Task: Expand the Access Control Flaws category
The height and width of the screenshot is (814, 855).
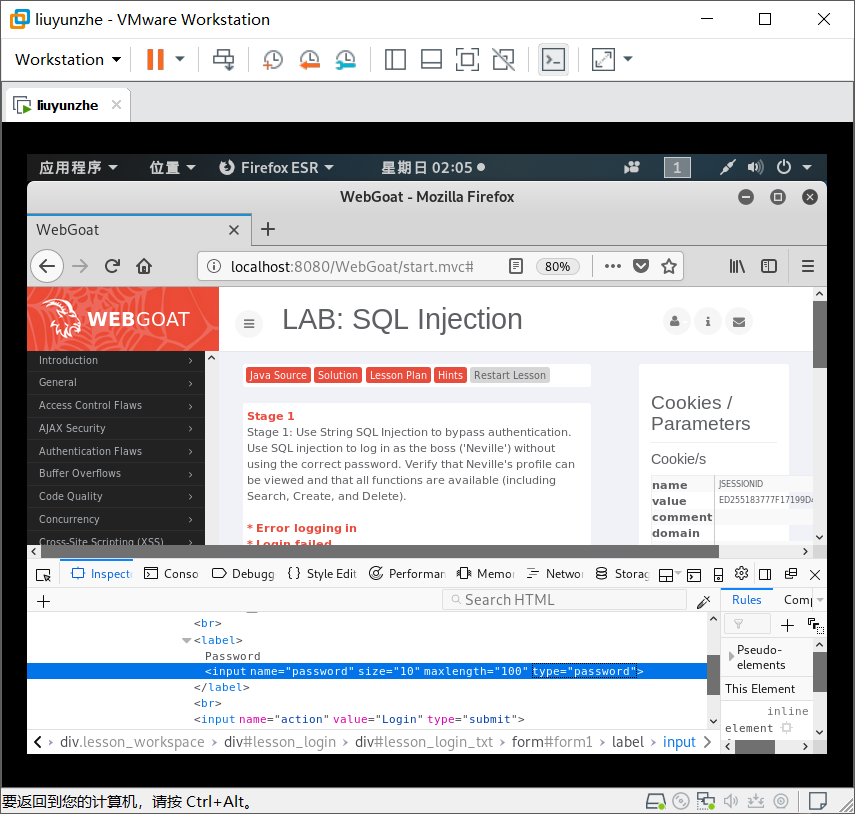Action: click(116, 406)
